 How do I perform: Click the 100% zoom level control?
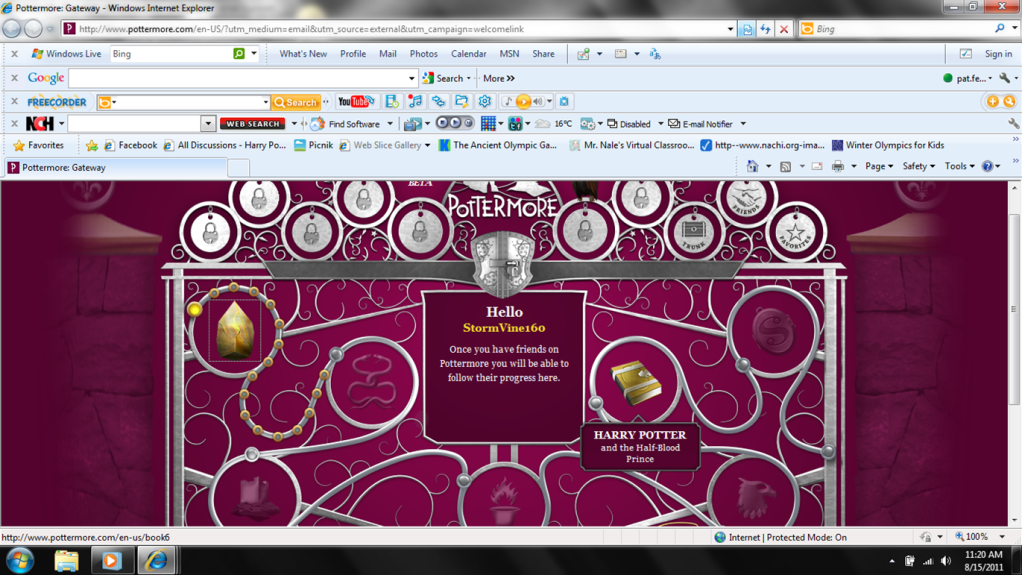(976, 537)
